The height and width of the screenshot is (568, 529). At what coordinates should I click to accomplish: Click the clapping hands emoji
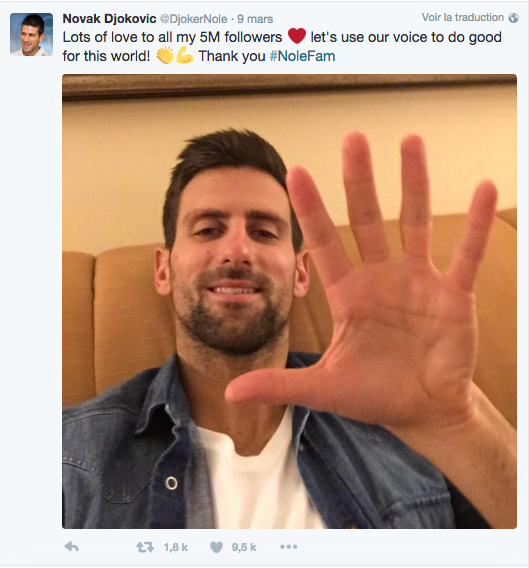pyautogui.click(x=165, y=55)
